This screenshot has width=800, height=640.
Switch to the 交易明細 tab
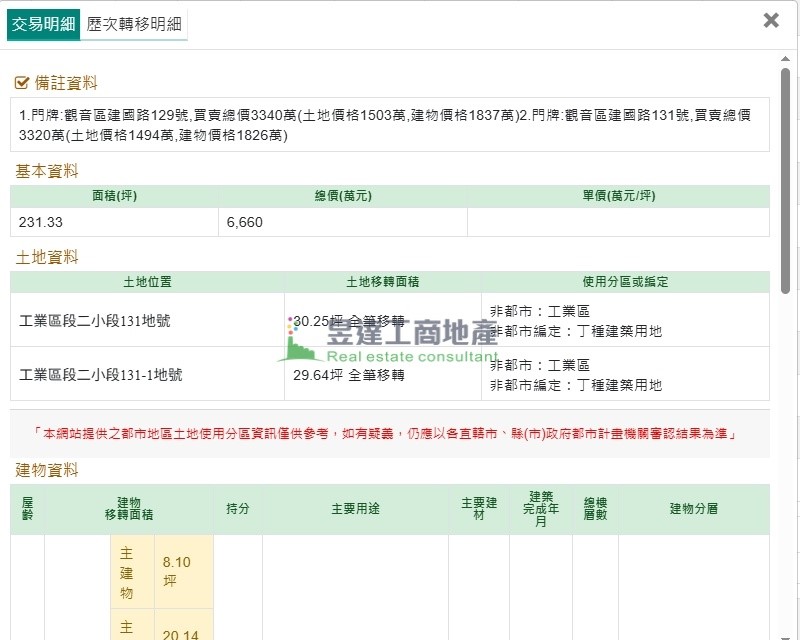(x=43, y=24)
